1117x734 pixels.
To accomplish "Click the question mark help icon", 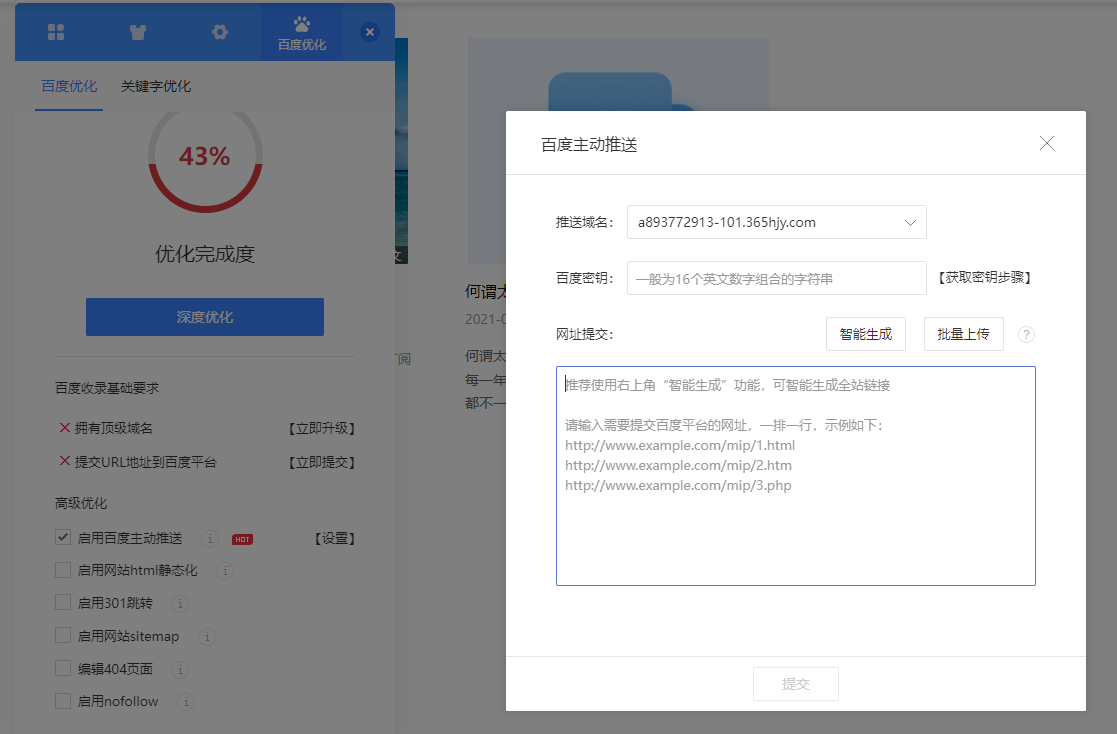I will (x=1027, y=334).
